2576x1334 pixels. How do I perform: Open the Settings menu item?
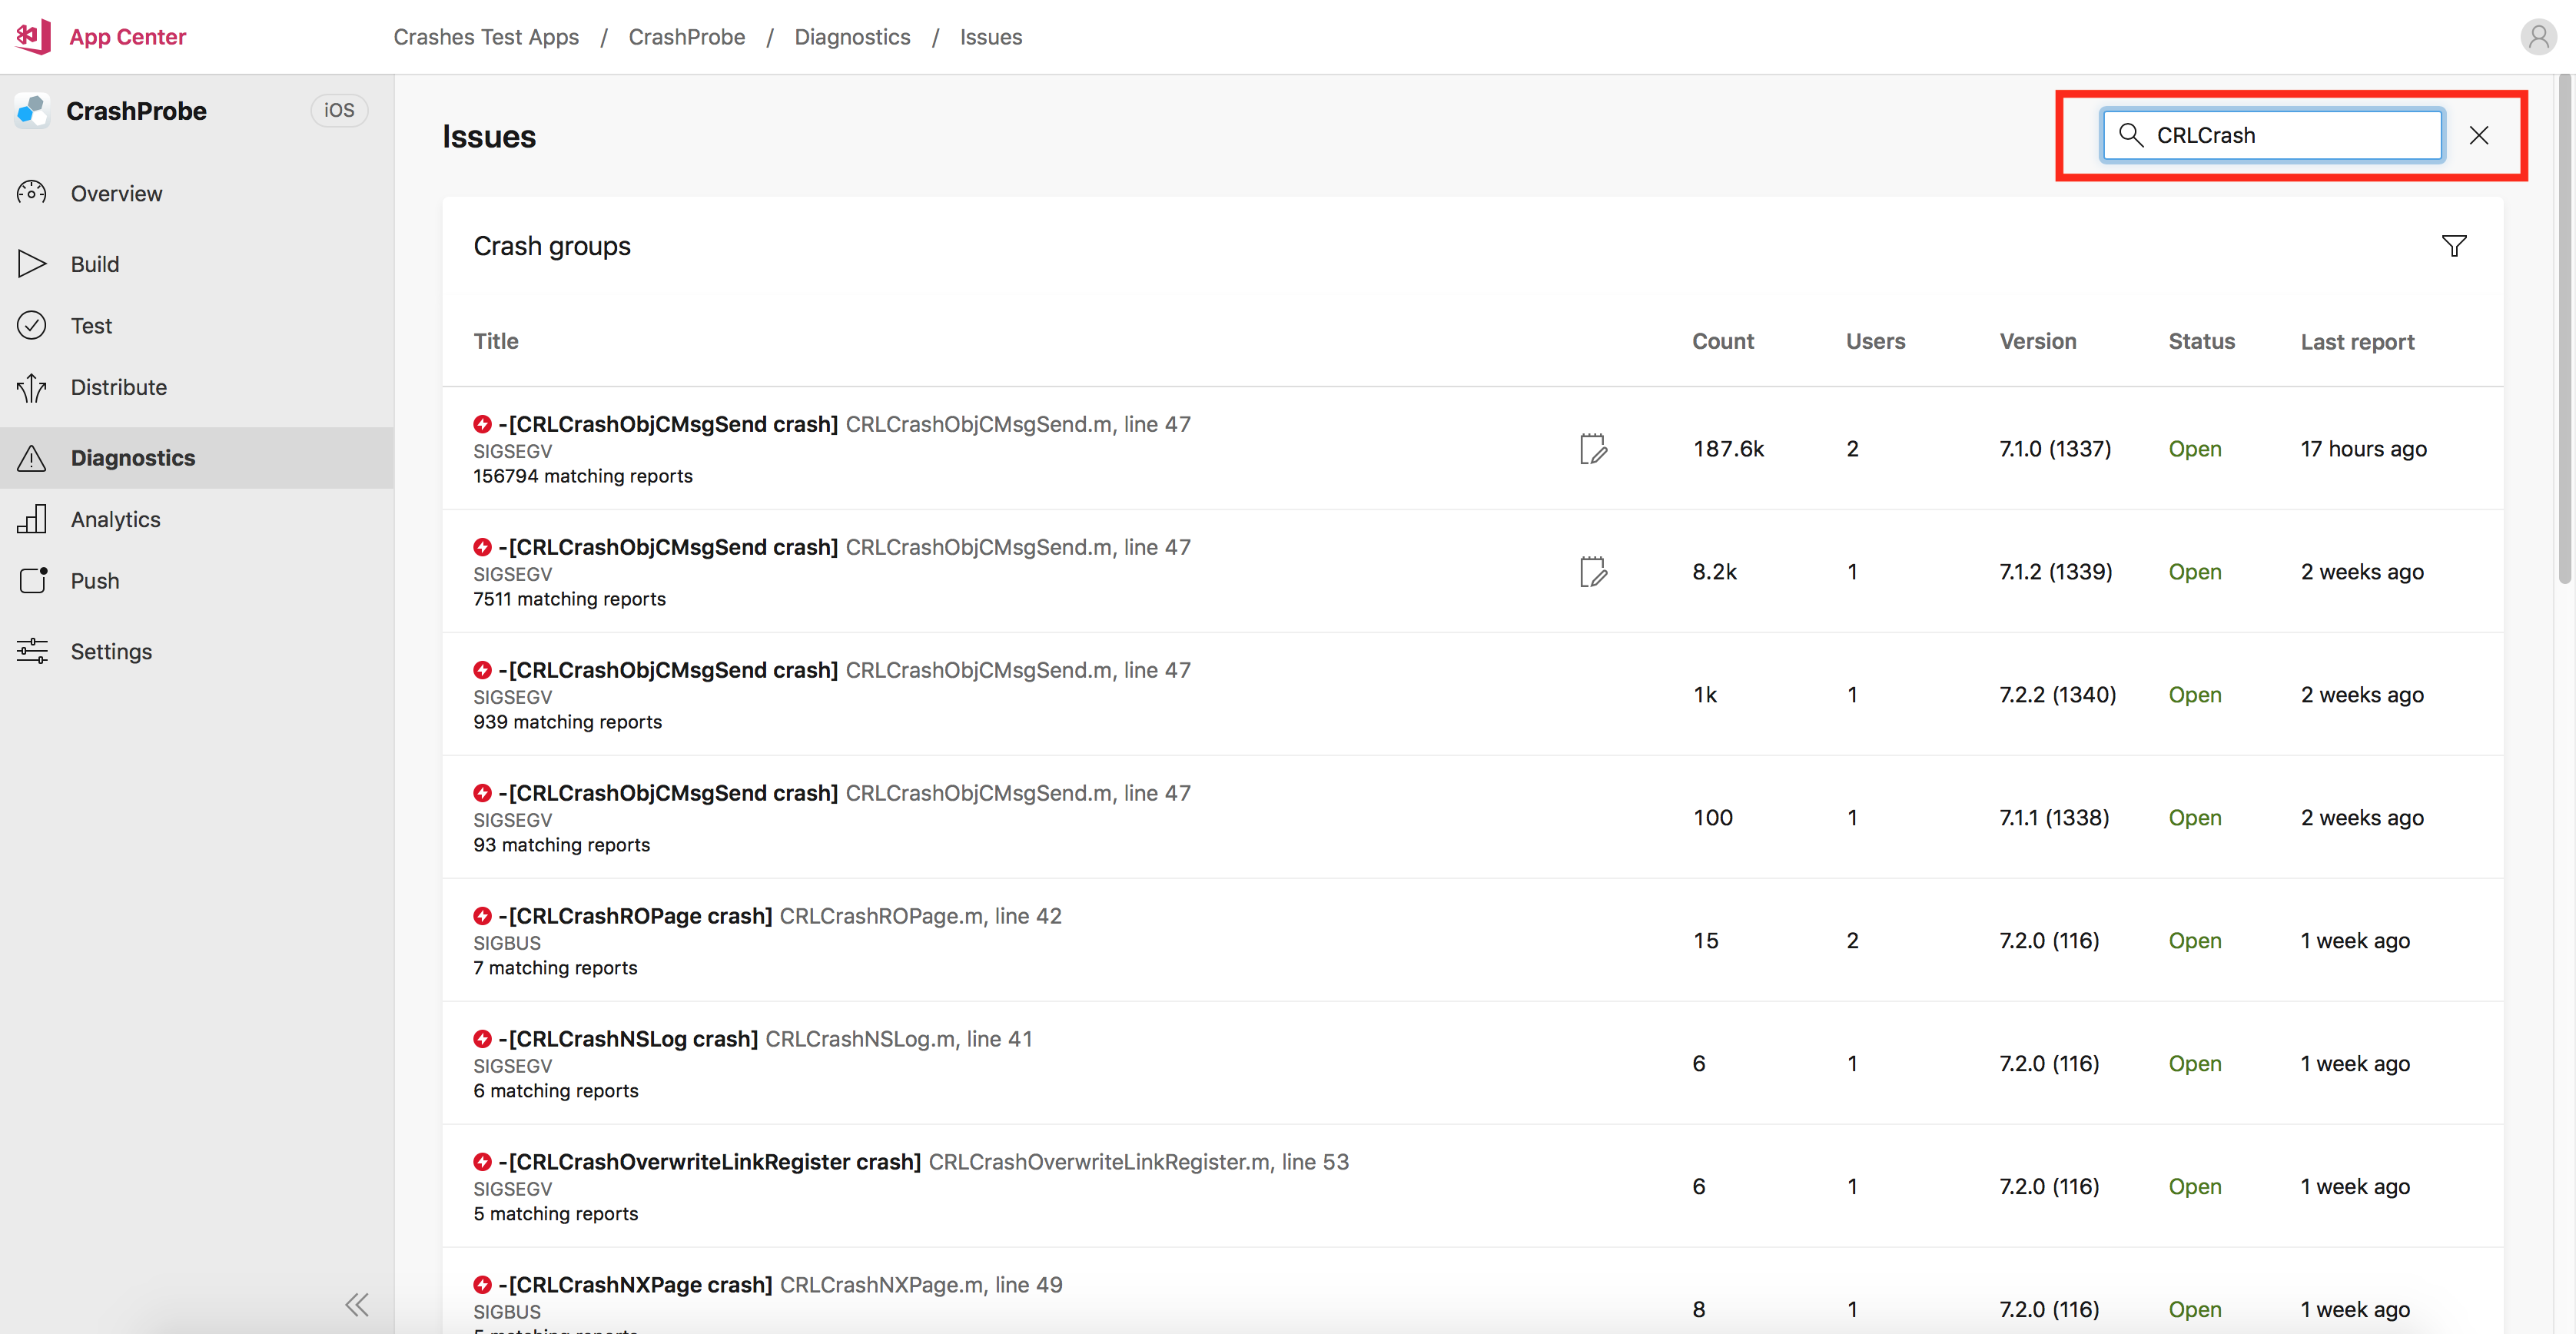[x=109, y=652]
